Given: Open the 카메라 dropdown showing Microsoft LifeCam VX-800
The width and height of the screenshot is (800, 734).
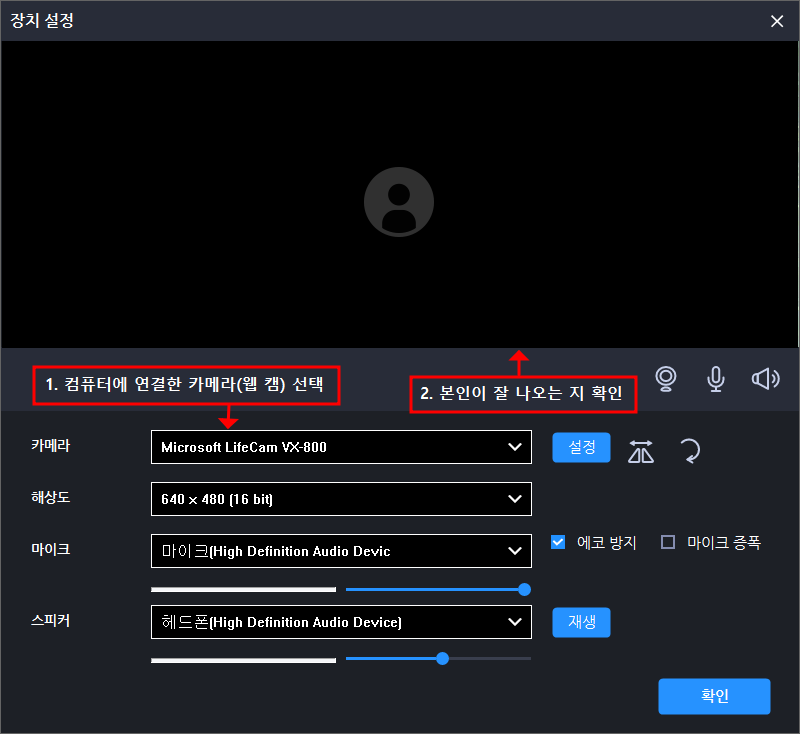Looking at the screenshot, I should (341, 447).
